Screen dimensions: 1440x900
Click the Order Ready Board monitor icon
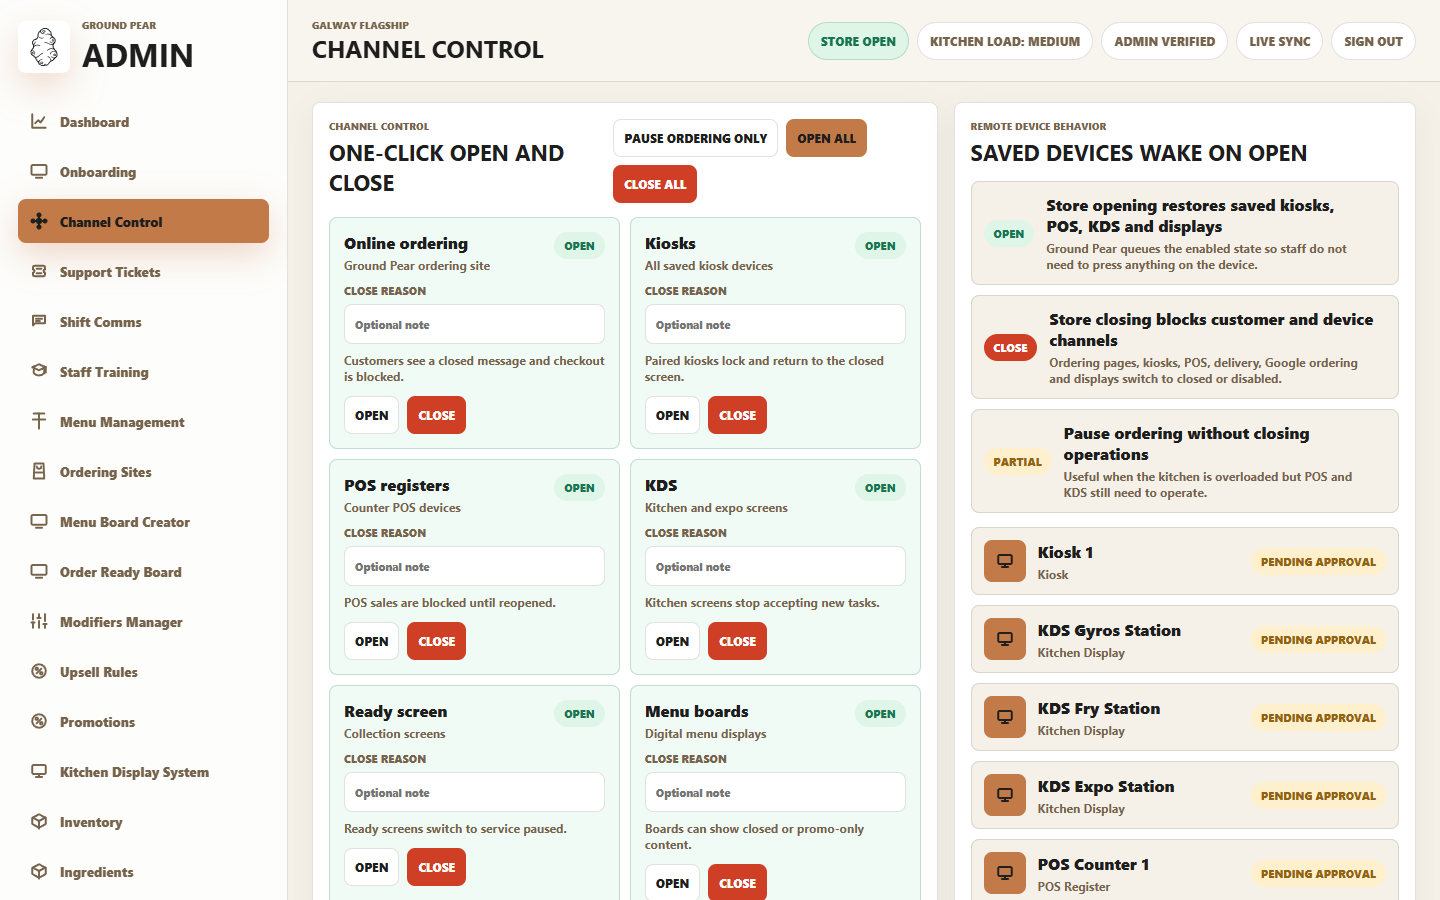tap(39, 572)
